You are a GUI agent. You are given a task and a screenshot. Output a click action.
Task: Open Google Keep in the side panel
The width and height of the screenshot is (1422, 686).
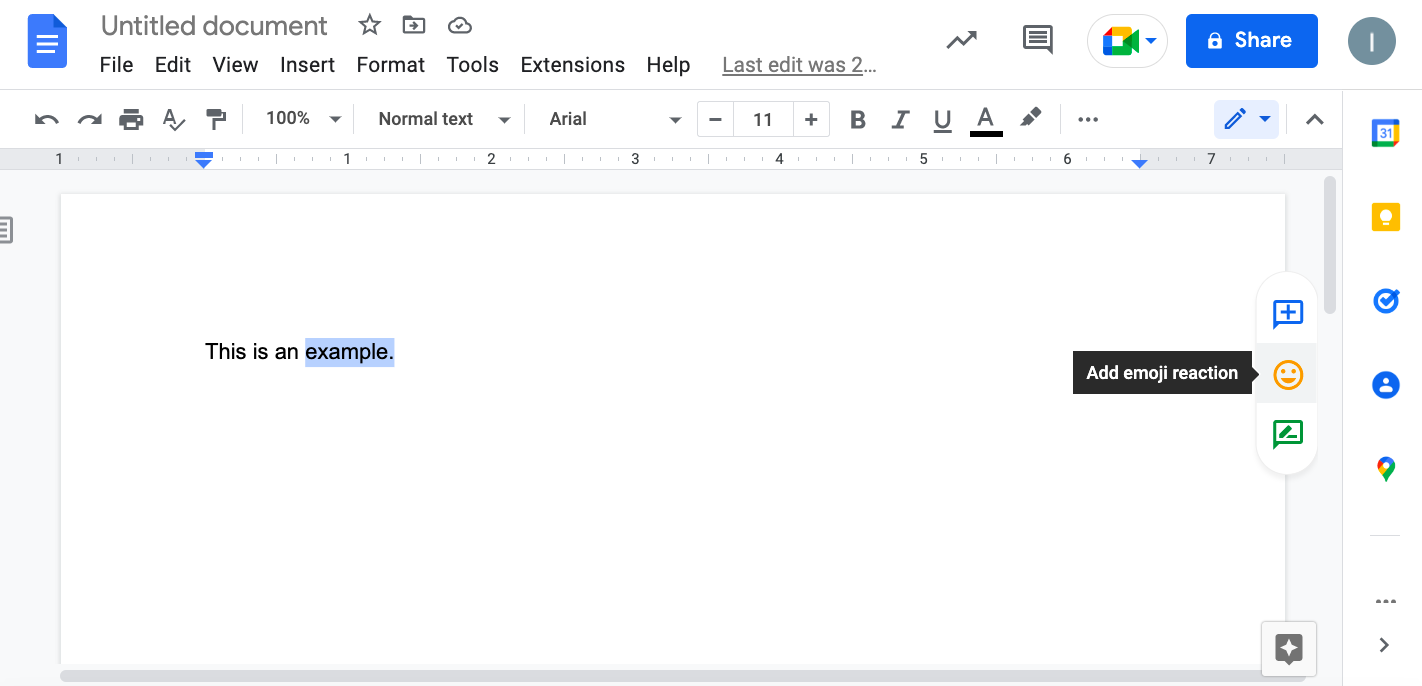click(1386, 217)
